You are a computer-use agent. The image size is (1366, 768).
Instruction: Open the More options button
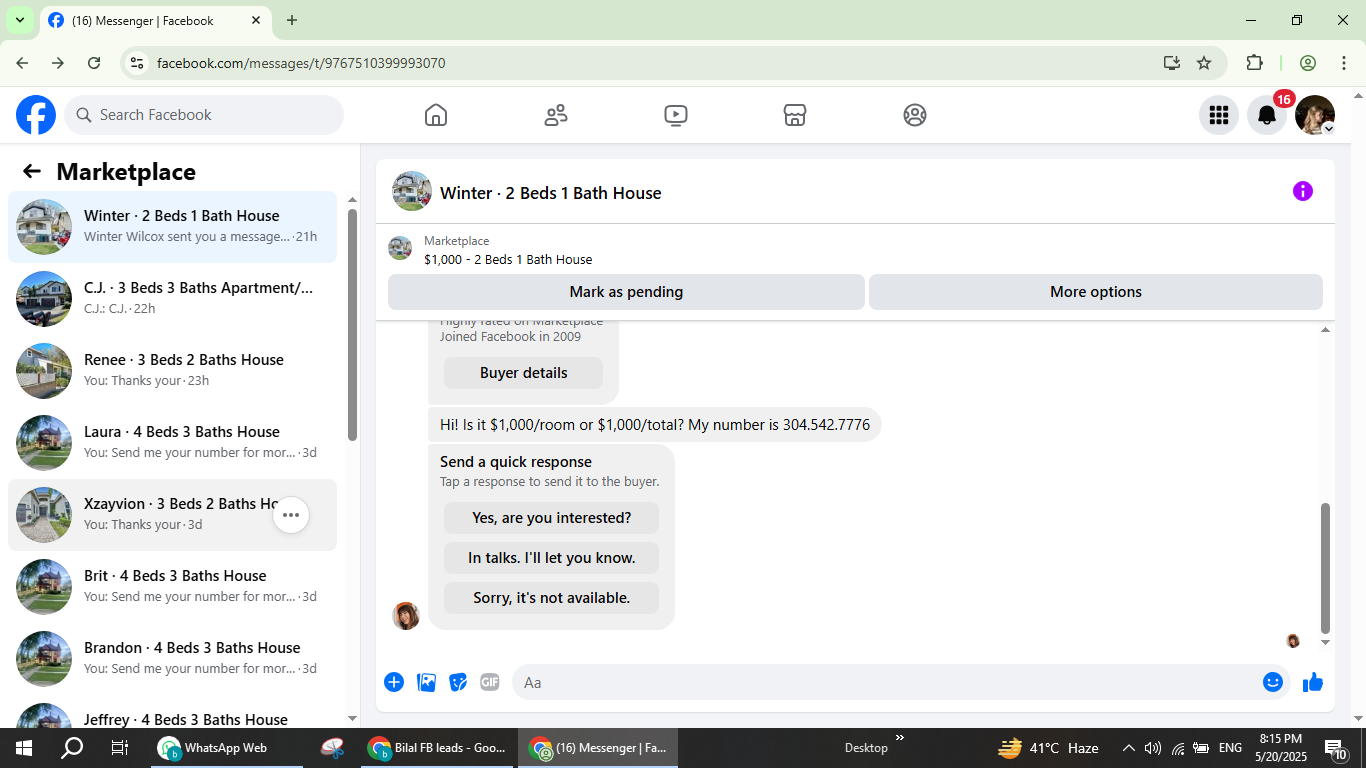[1096, 292]
